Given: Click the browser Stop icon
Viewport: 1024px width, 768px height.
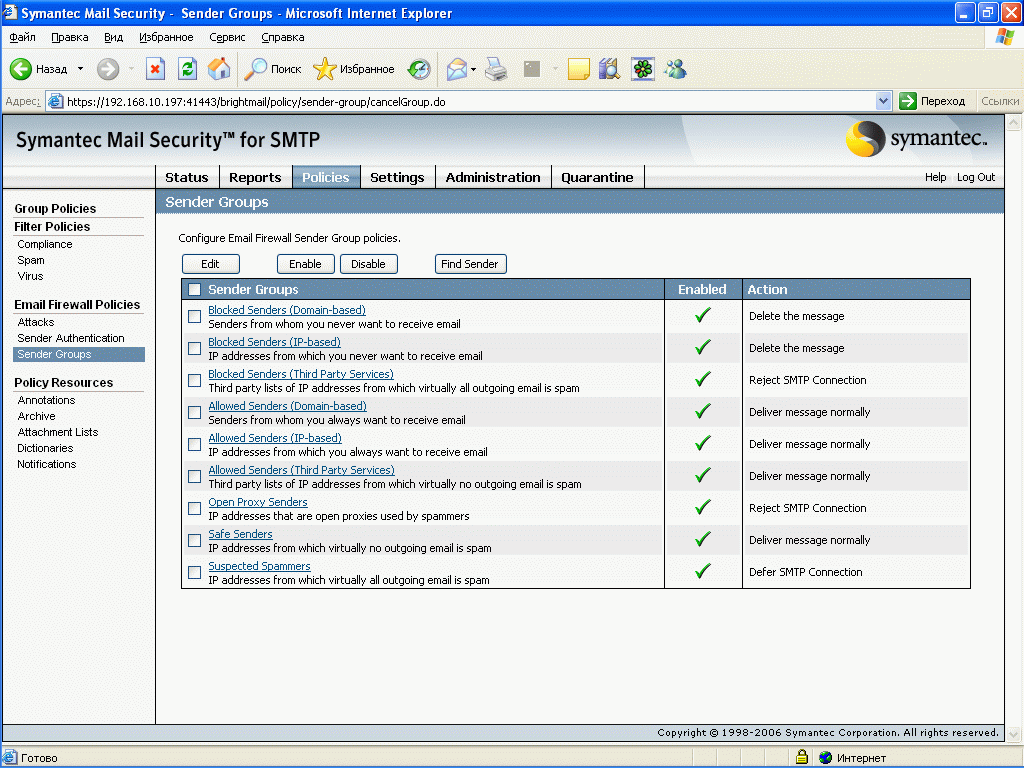Looking at the screenshot, I should click(x=155, y=69).
